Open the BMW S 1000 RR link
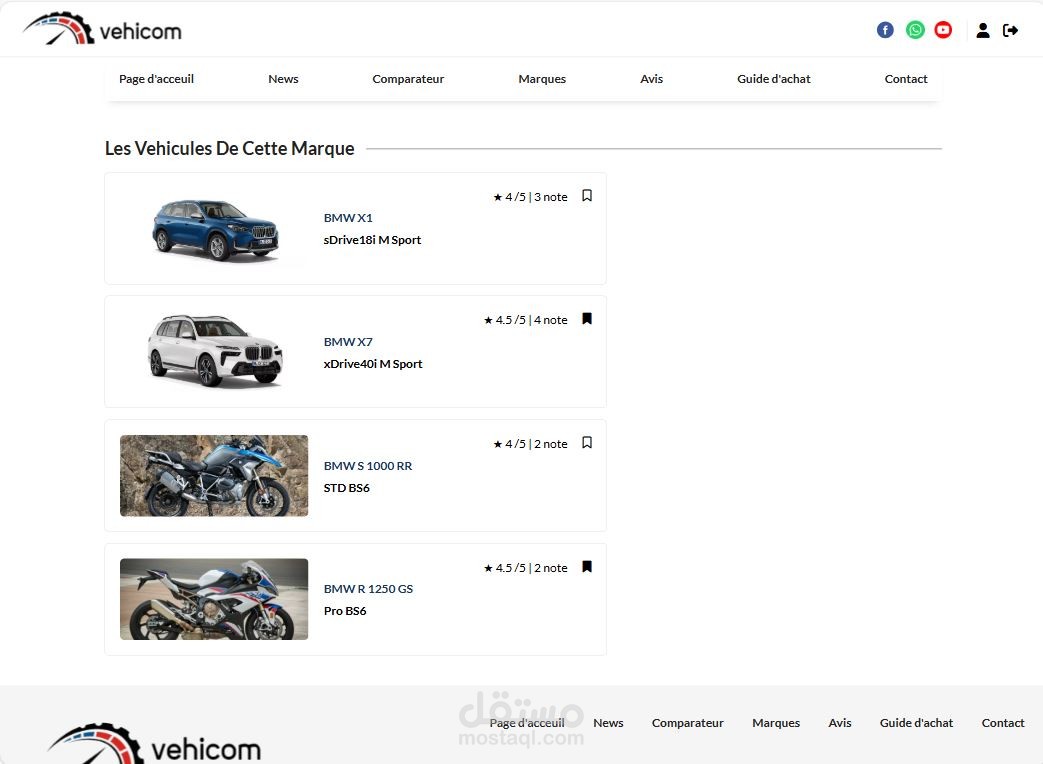Screen dimensions: 1043x764 [x=368, y=465]
